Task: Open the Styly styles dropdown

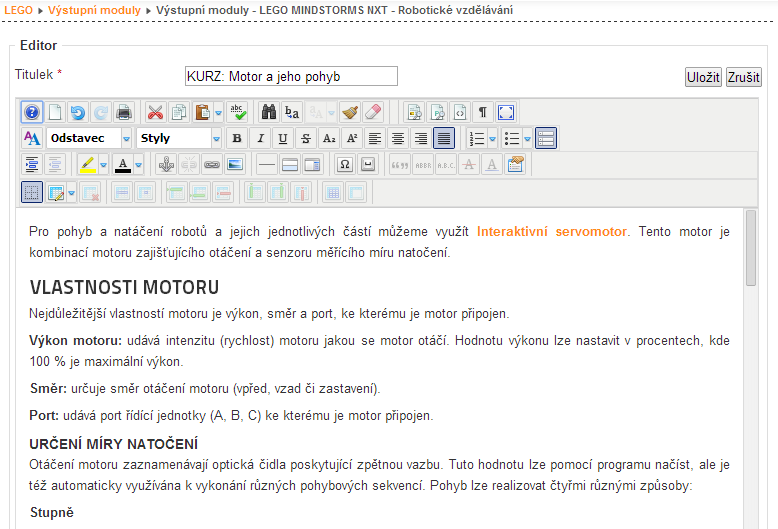Action: pyautogui.click(x=179, y=138)
